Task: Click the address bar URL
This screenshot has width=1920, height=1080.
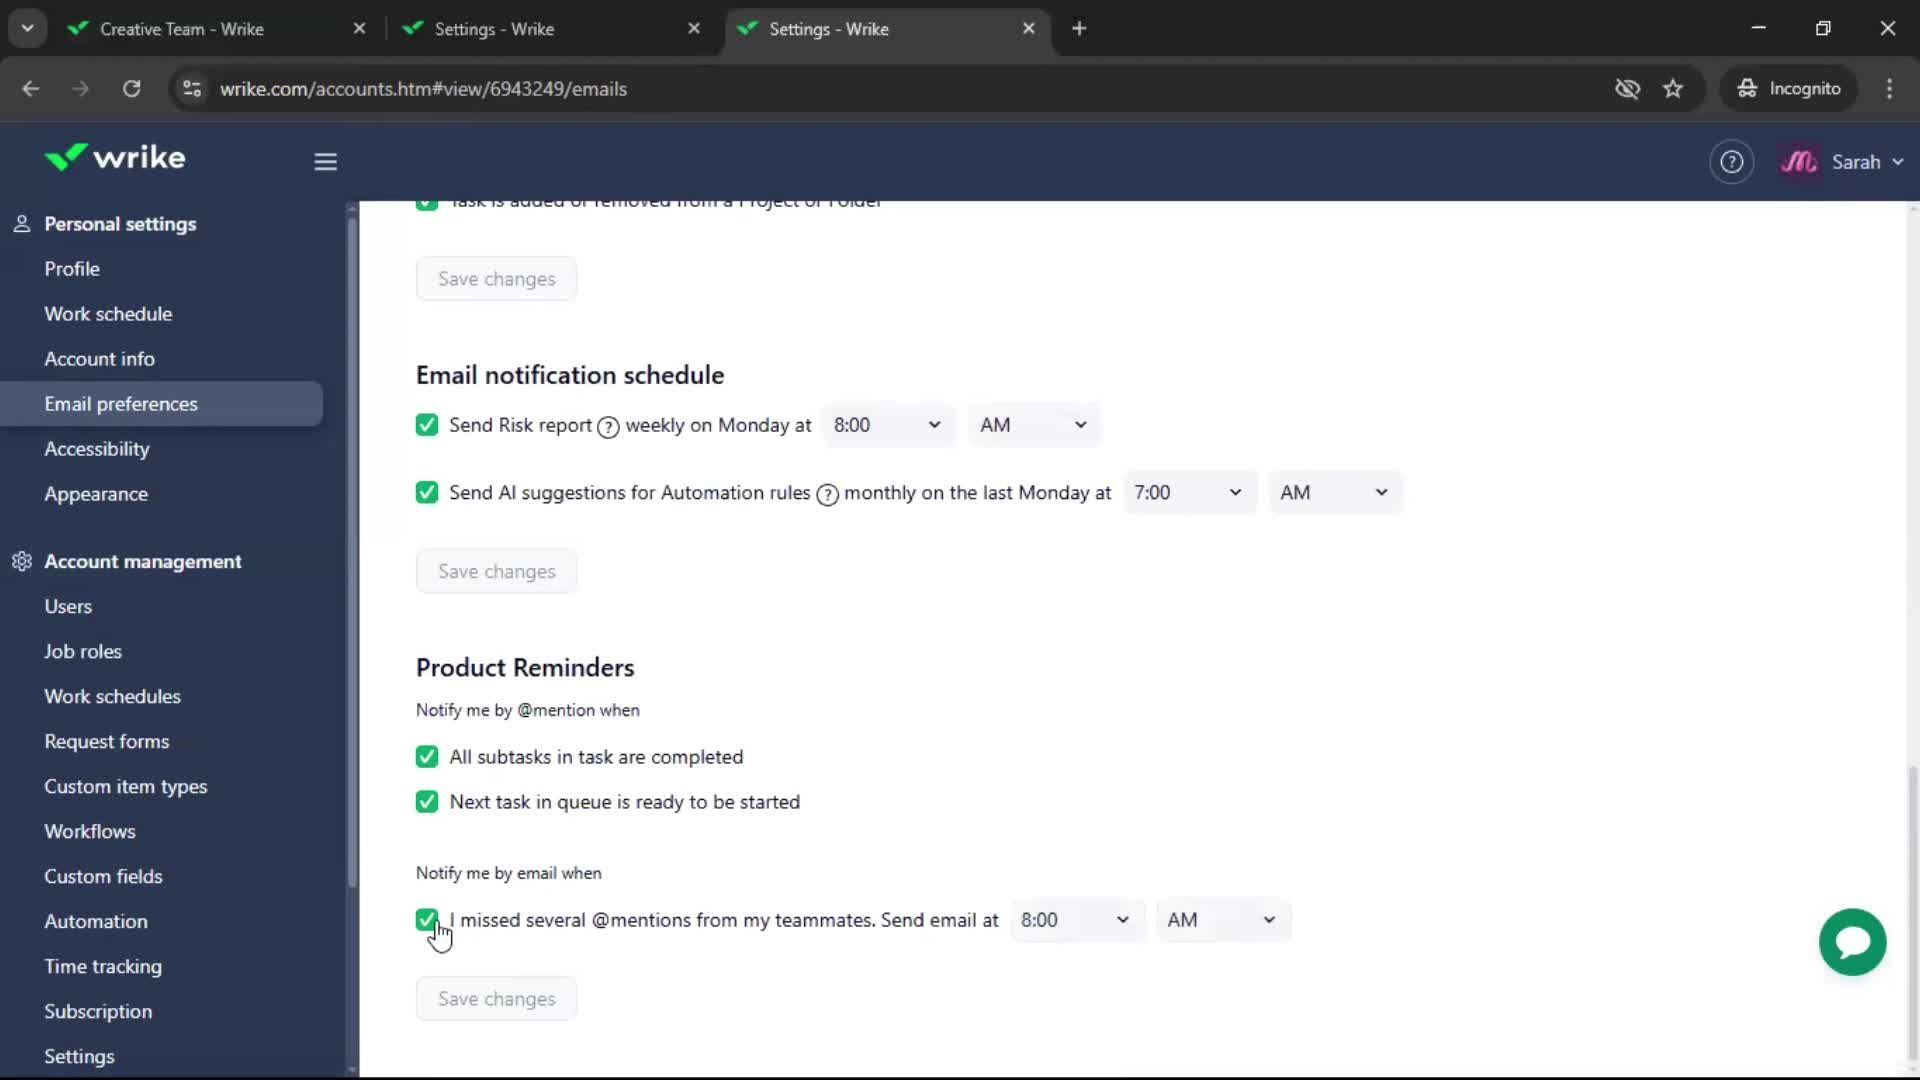Action: (x=423, y=89)
